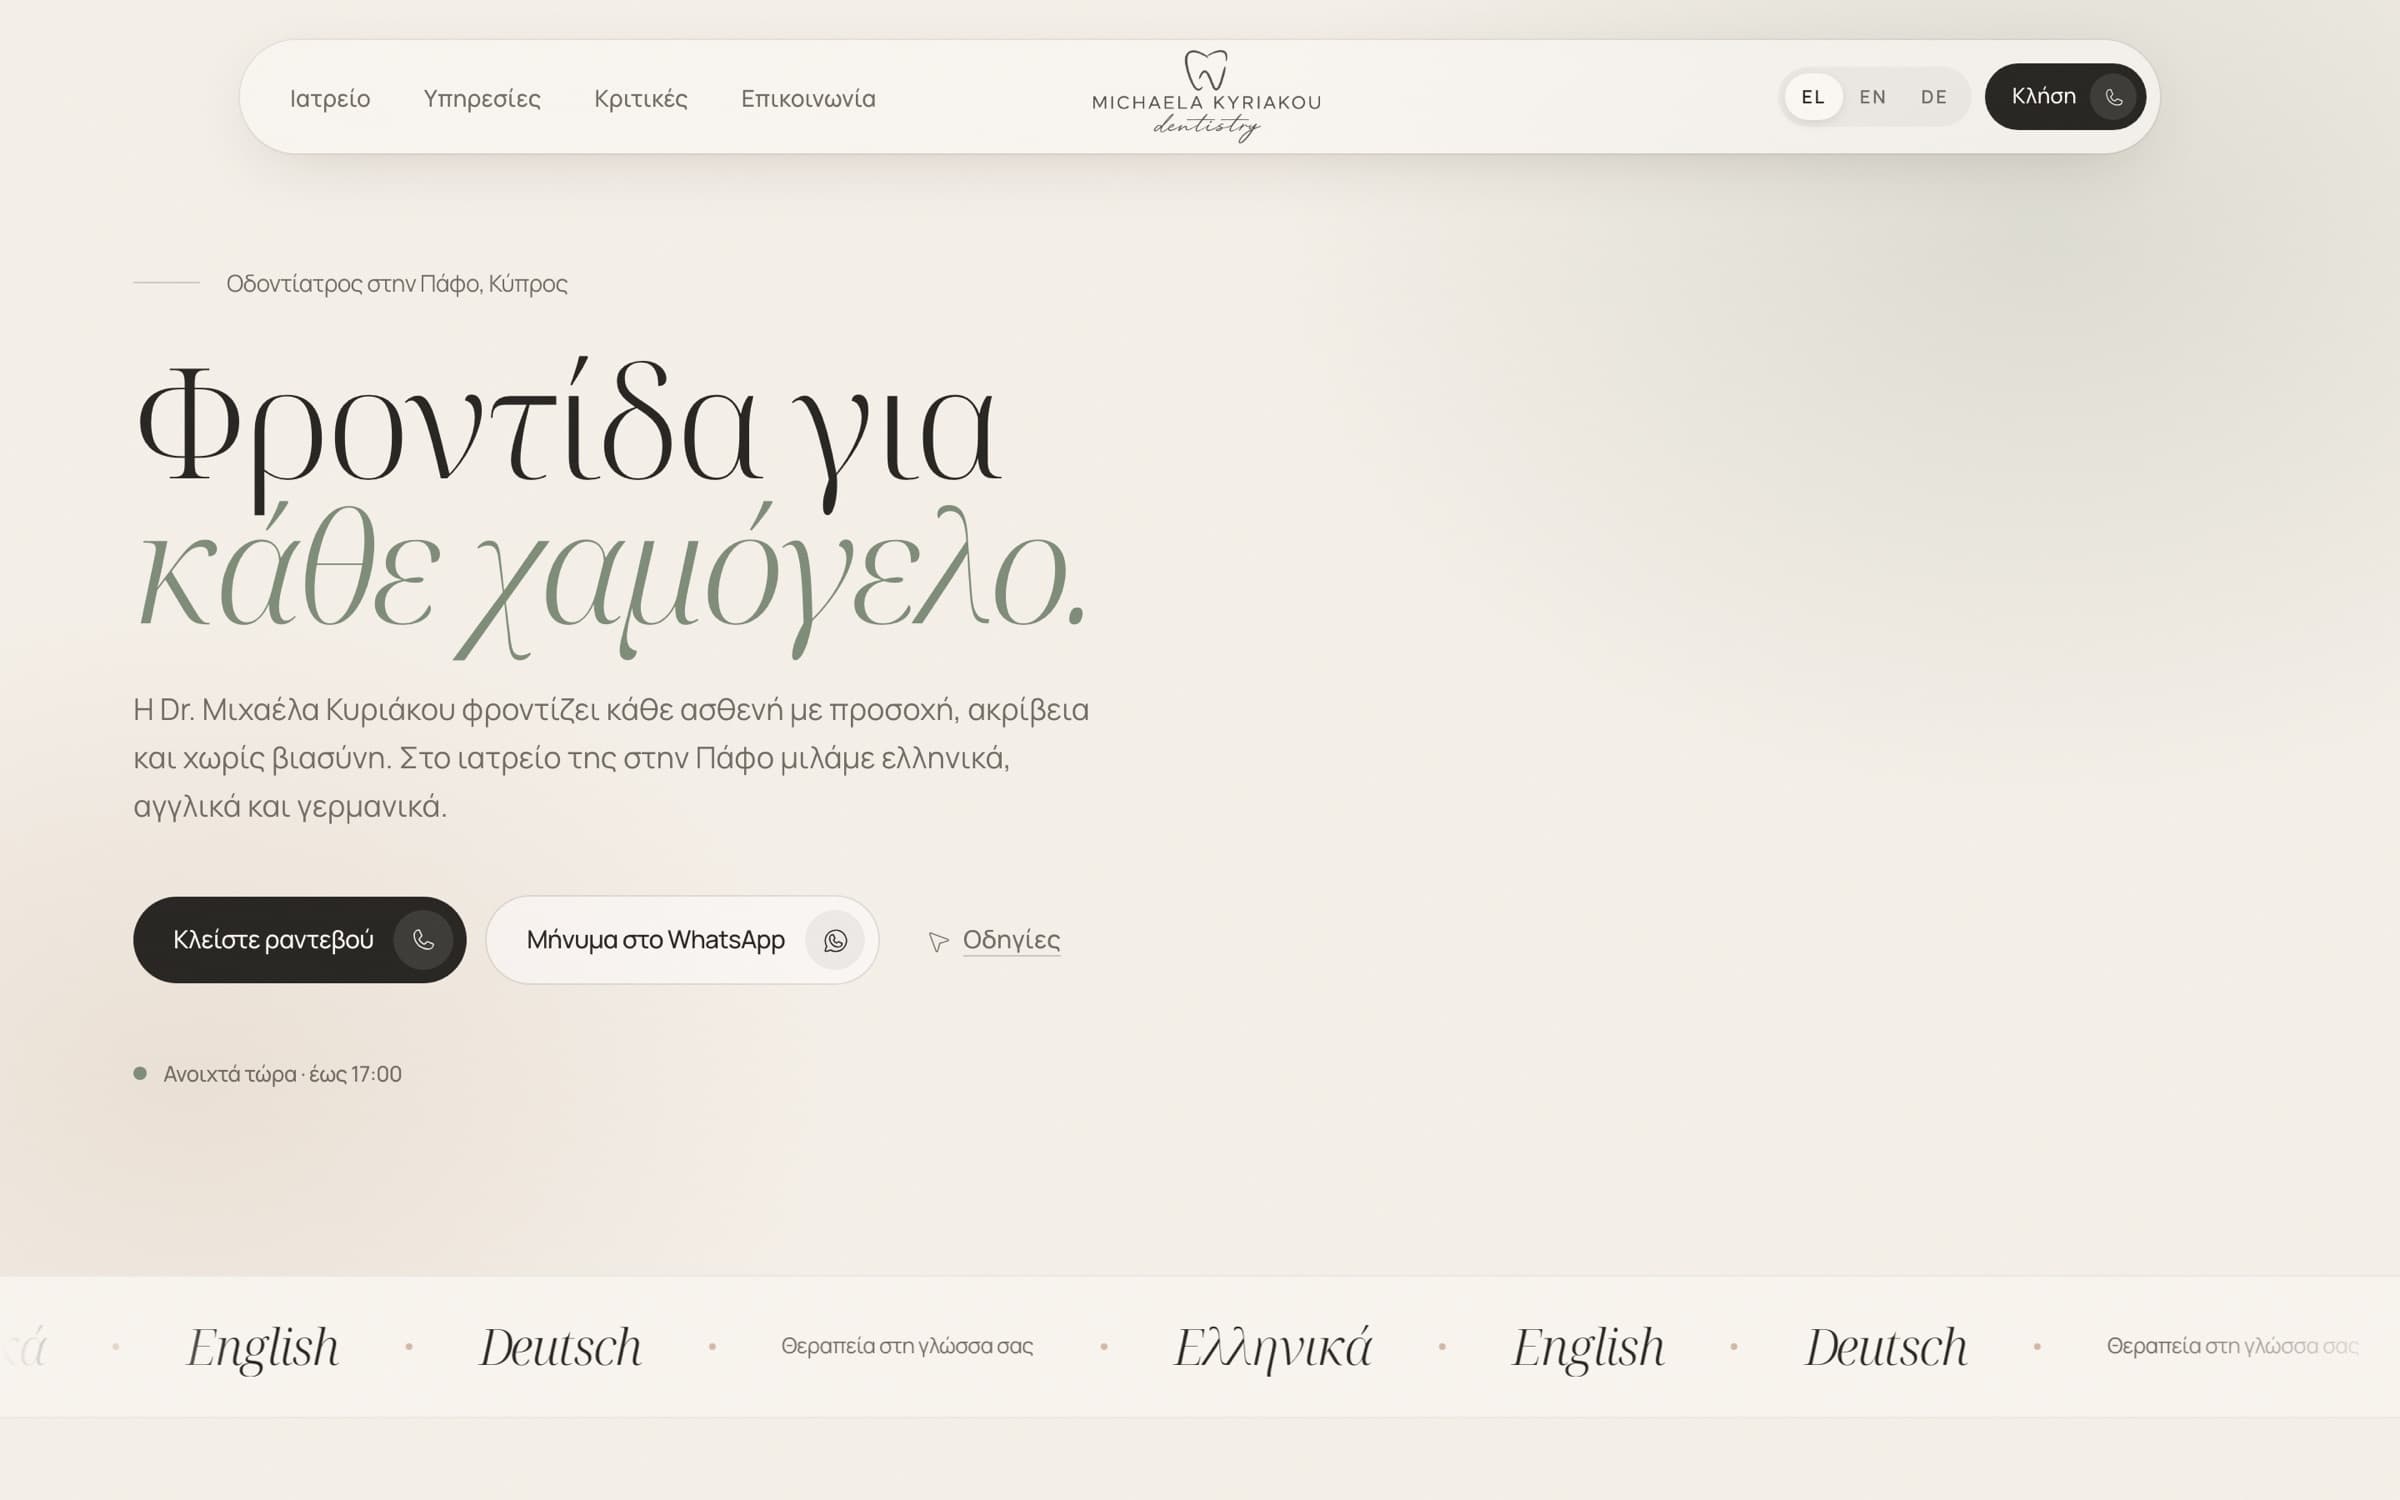The height and width of the screenshot is (1500, 2400).
Task: Click the phone icon in Κλείστε ραντεβού
Action: pyautogui.click(x=423, y=940)
